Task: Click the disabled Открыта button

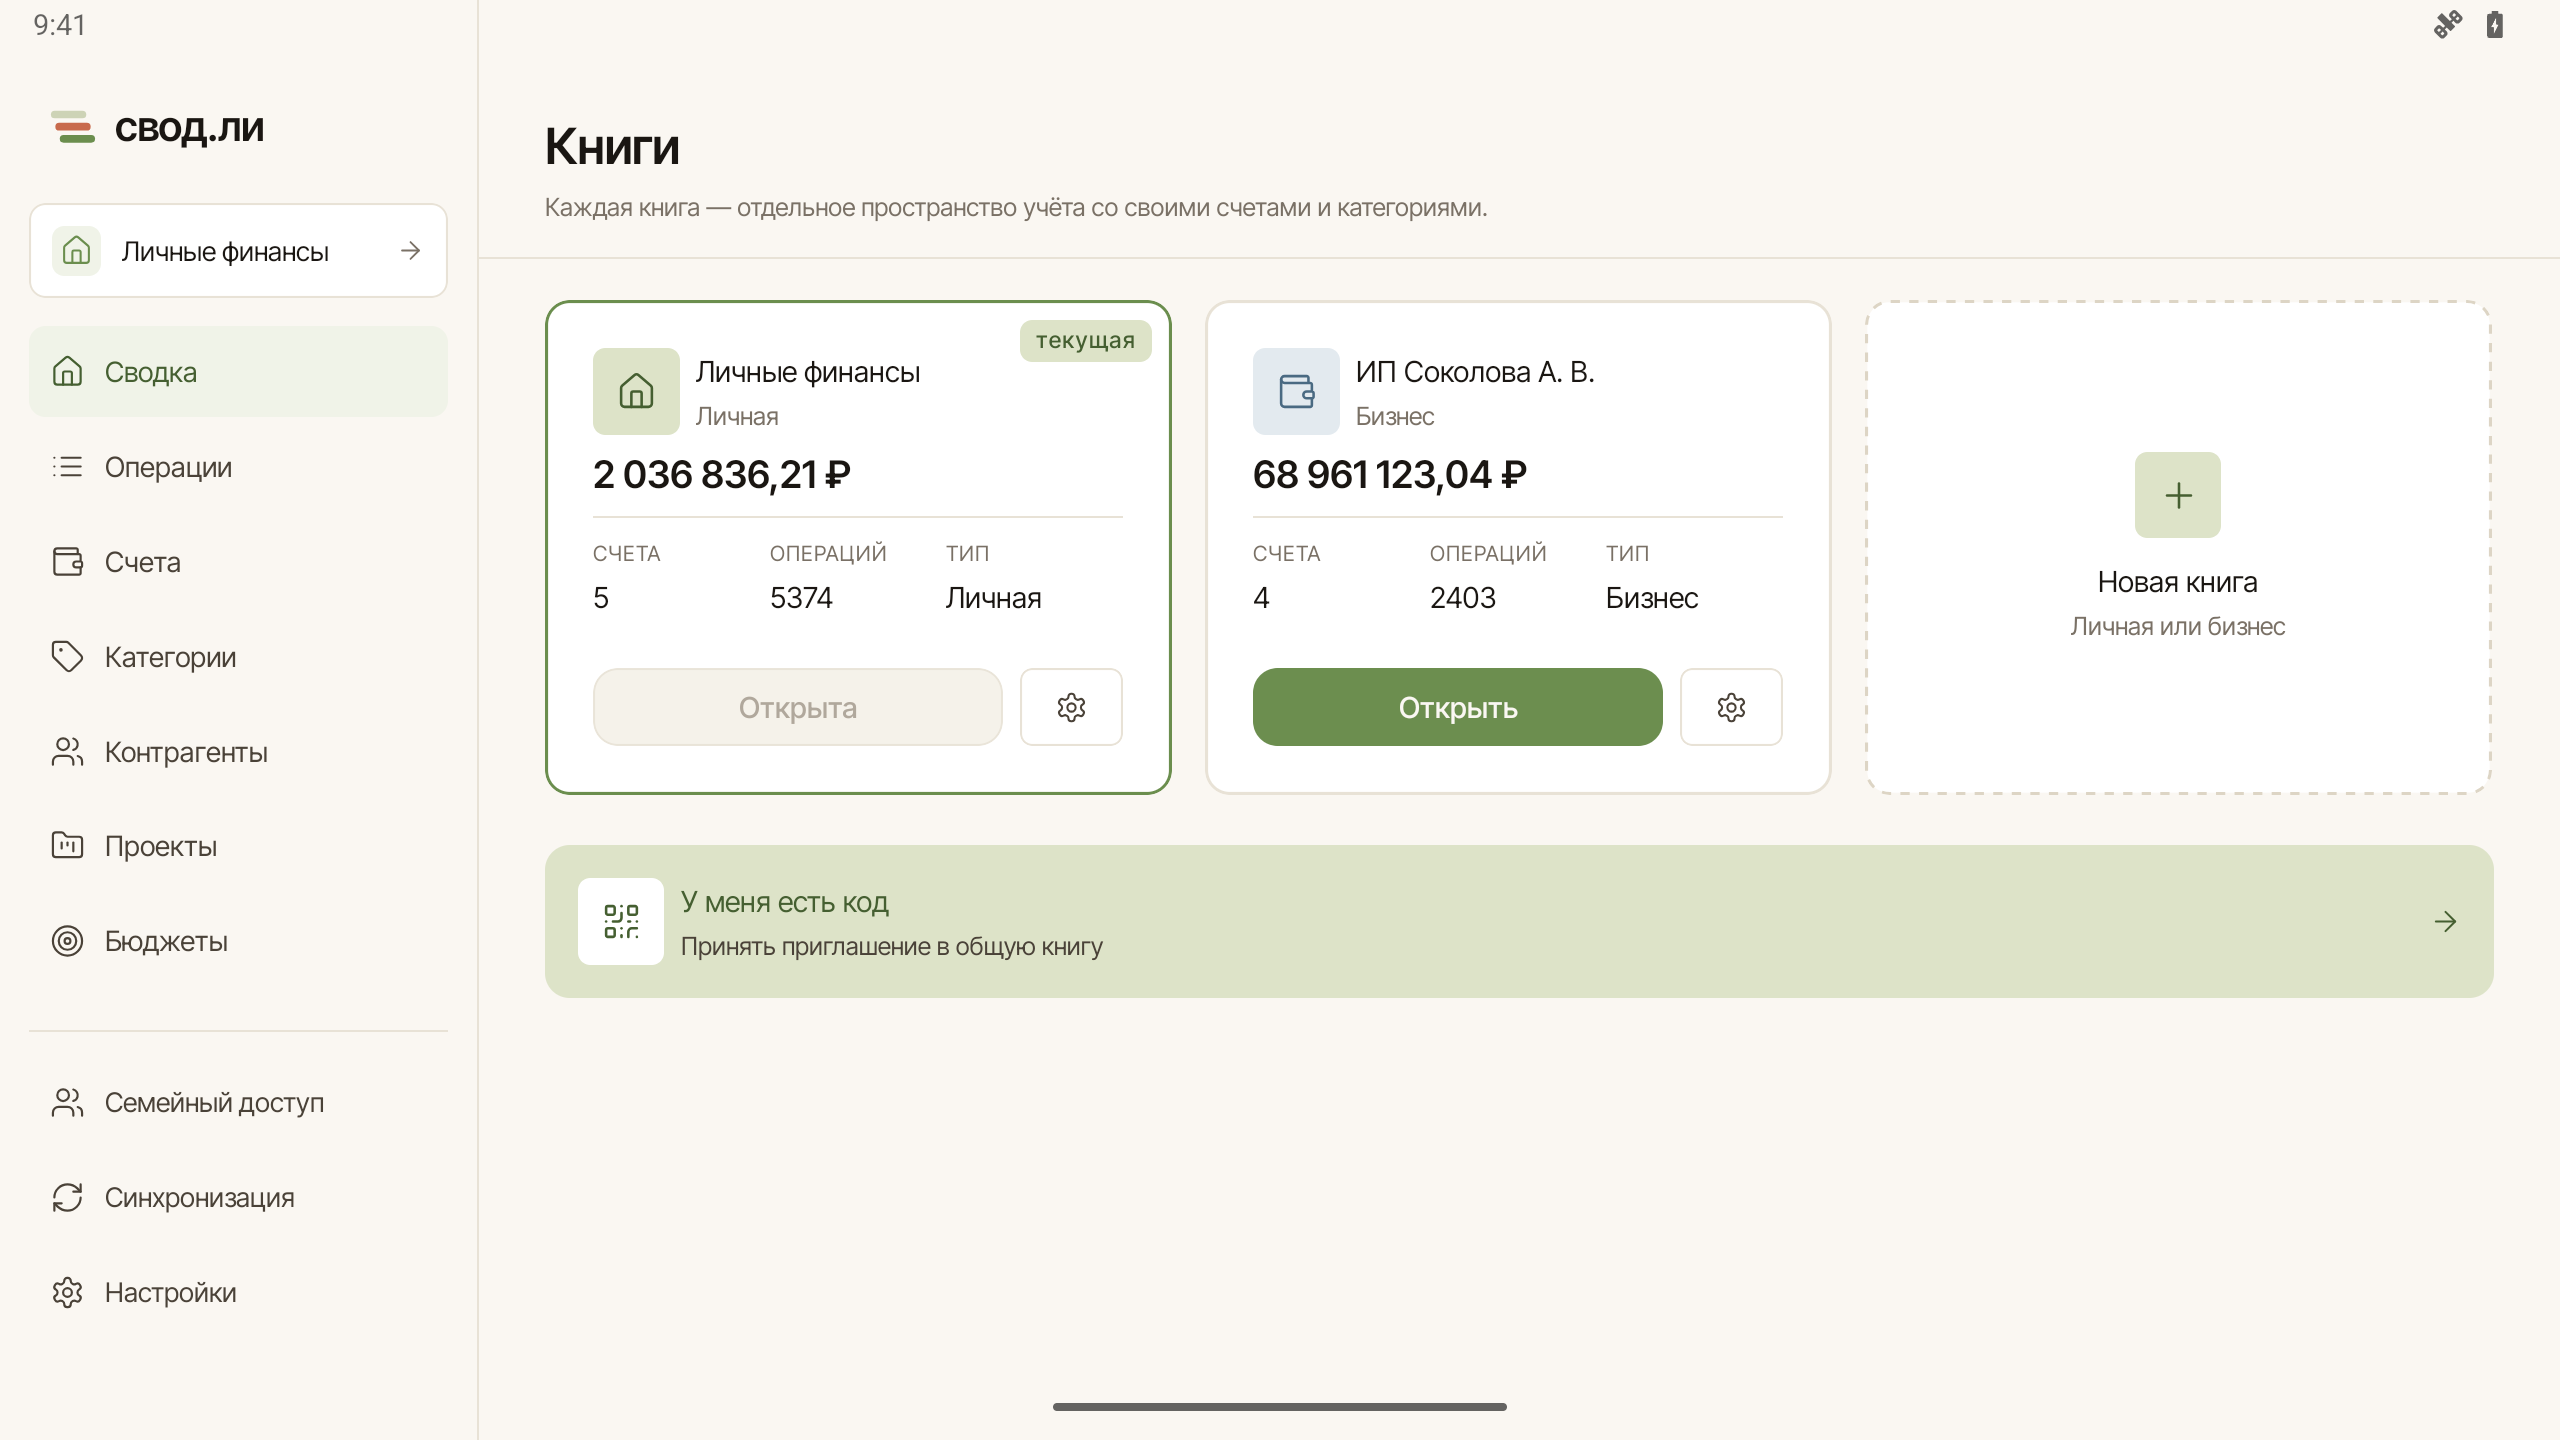Action: pyautogui.click(x=798, y=707)
